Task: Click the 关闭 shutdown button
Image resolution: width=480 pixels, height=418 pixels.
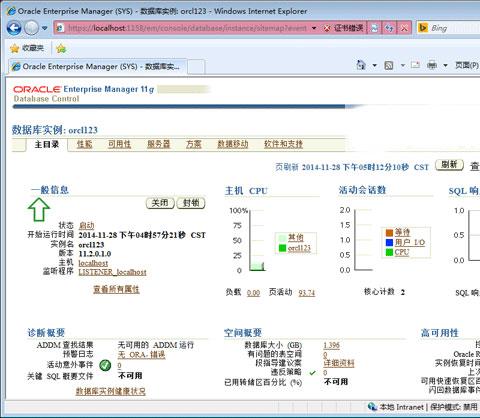Action: (x=160, y=203)
